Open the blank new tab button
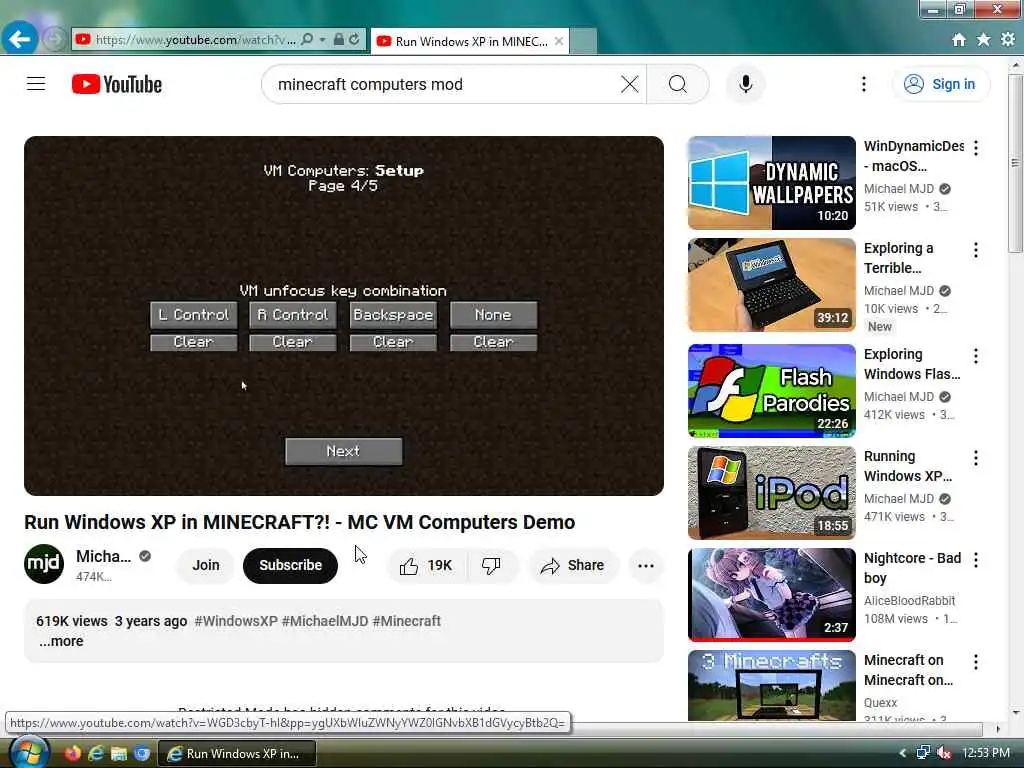The image size is (1024, 768). click(583, 41)
